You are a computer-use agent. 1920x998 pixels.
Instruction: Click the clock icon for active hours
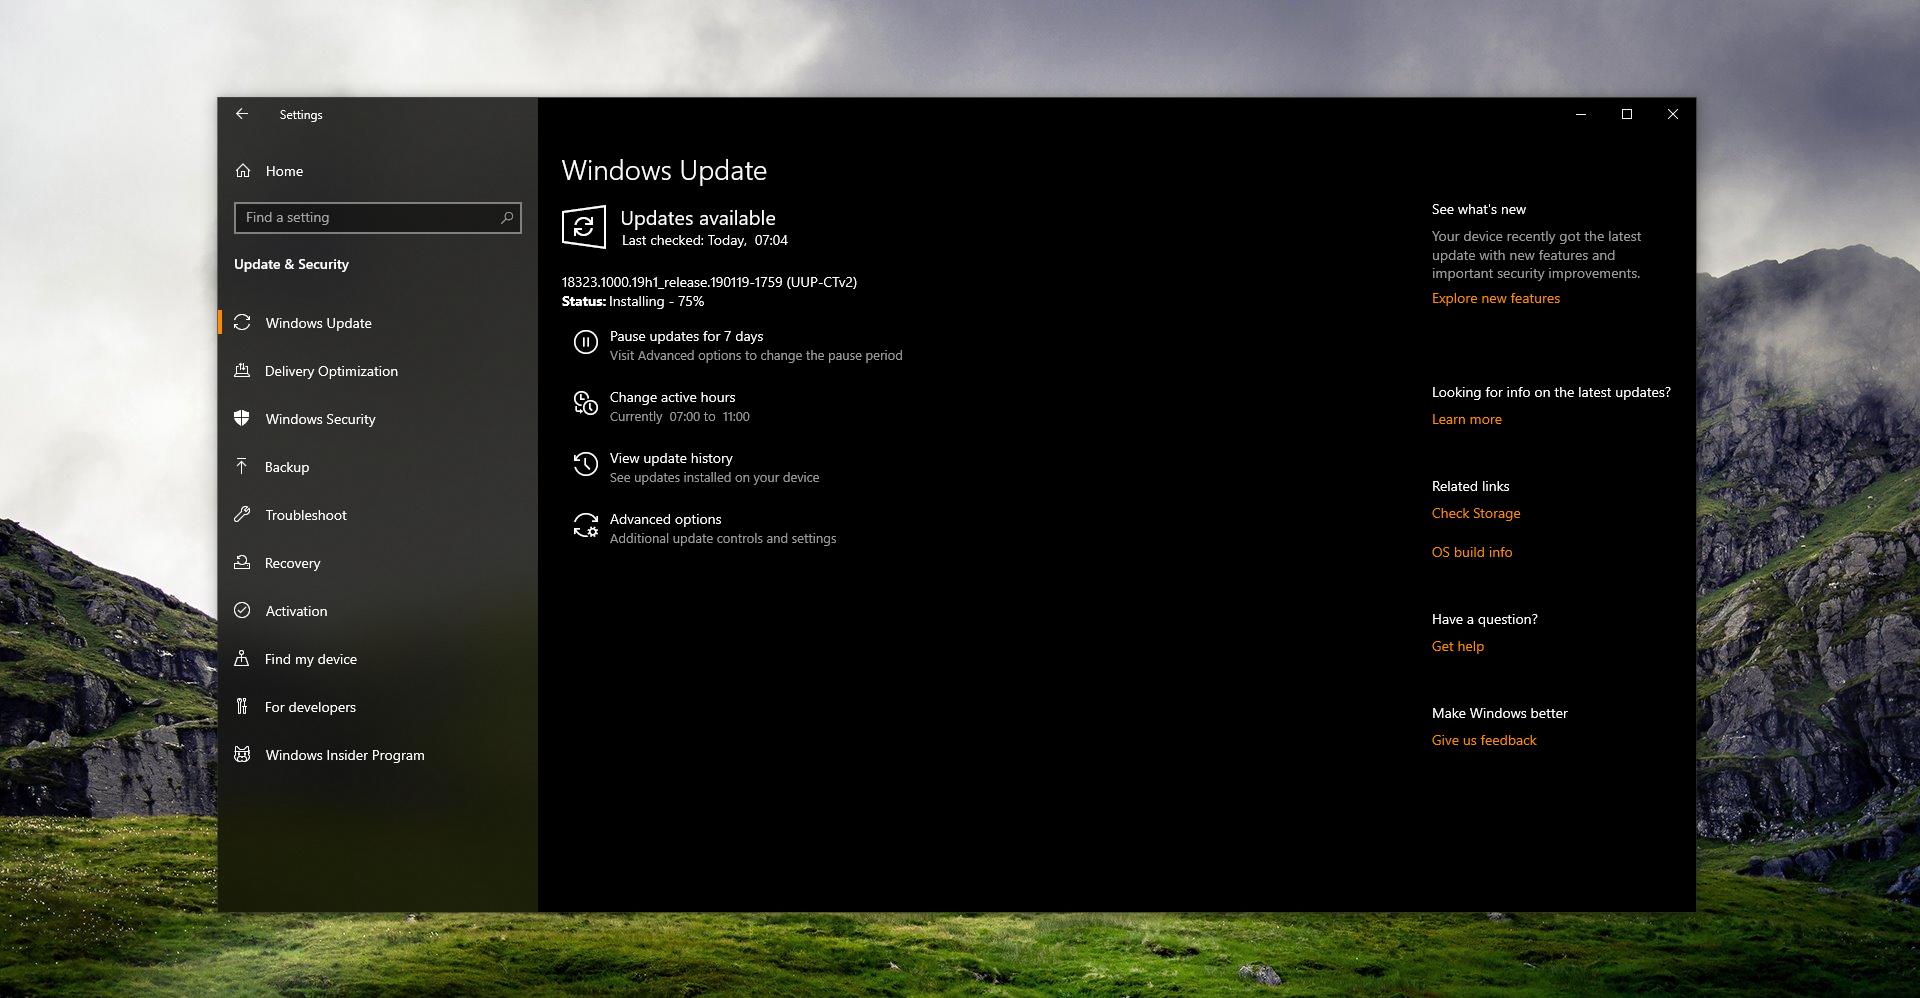(586, 403)
